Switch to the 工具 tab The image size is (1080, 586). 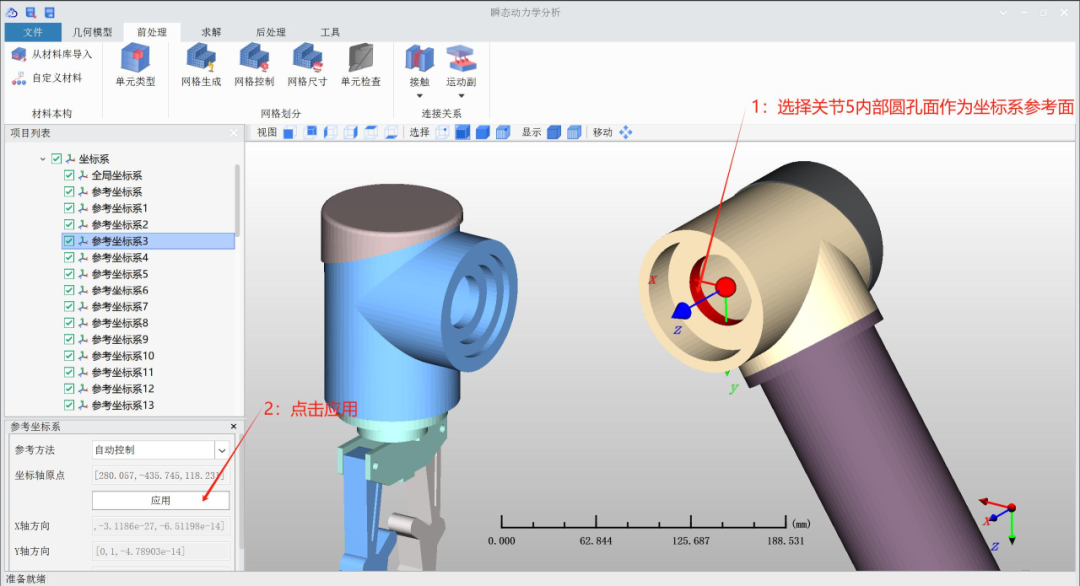[x=330, y=32]
